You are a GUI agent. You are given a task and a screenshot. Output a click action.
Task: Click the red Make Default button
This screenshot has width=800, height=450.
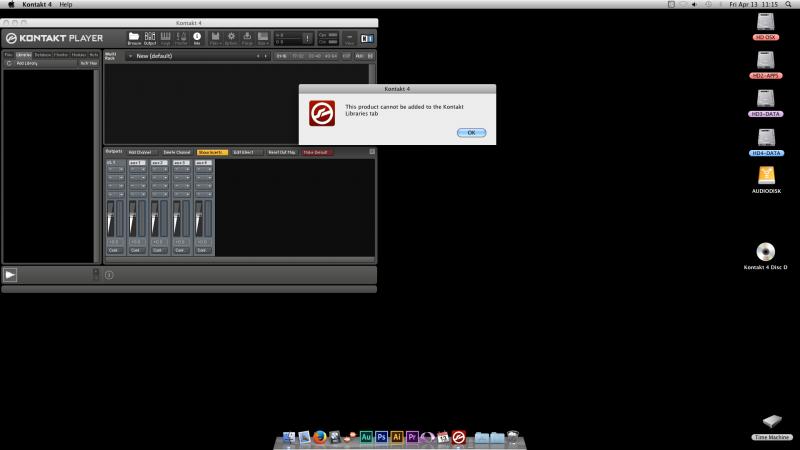click(x=316, y=153)
